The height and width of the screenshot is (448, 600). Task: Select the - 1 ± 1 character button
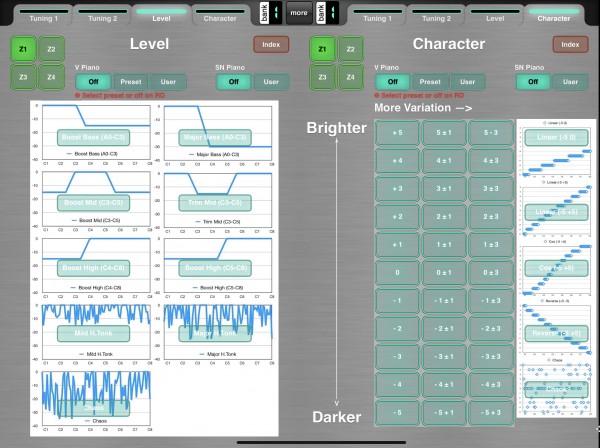(444, 301)
